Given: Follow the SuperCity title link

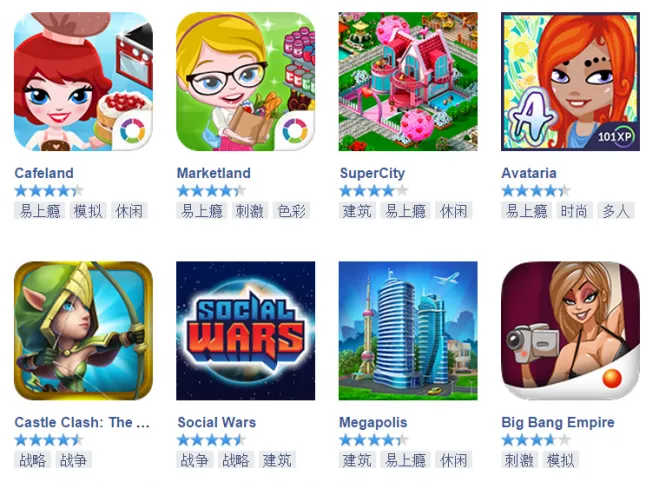Looking at the screenshot, I should click(372, 173).
